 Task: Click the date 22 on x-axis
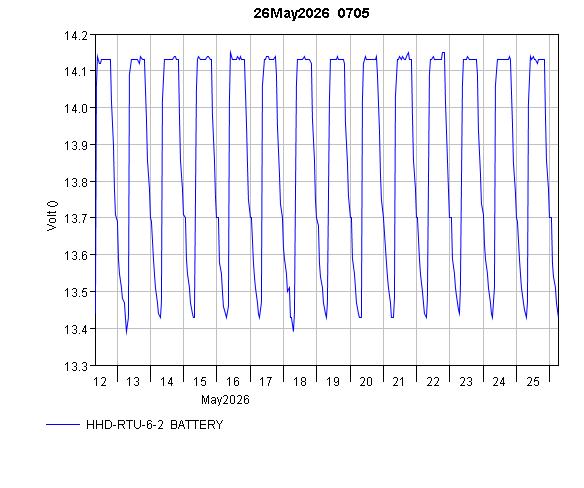click(x=433, y=381)
